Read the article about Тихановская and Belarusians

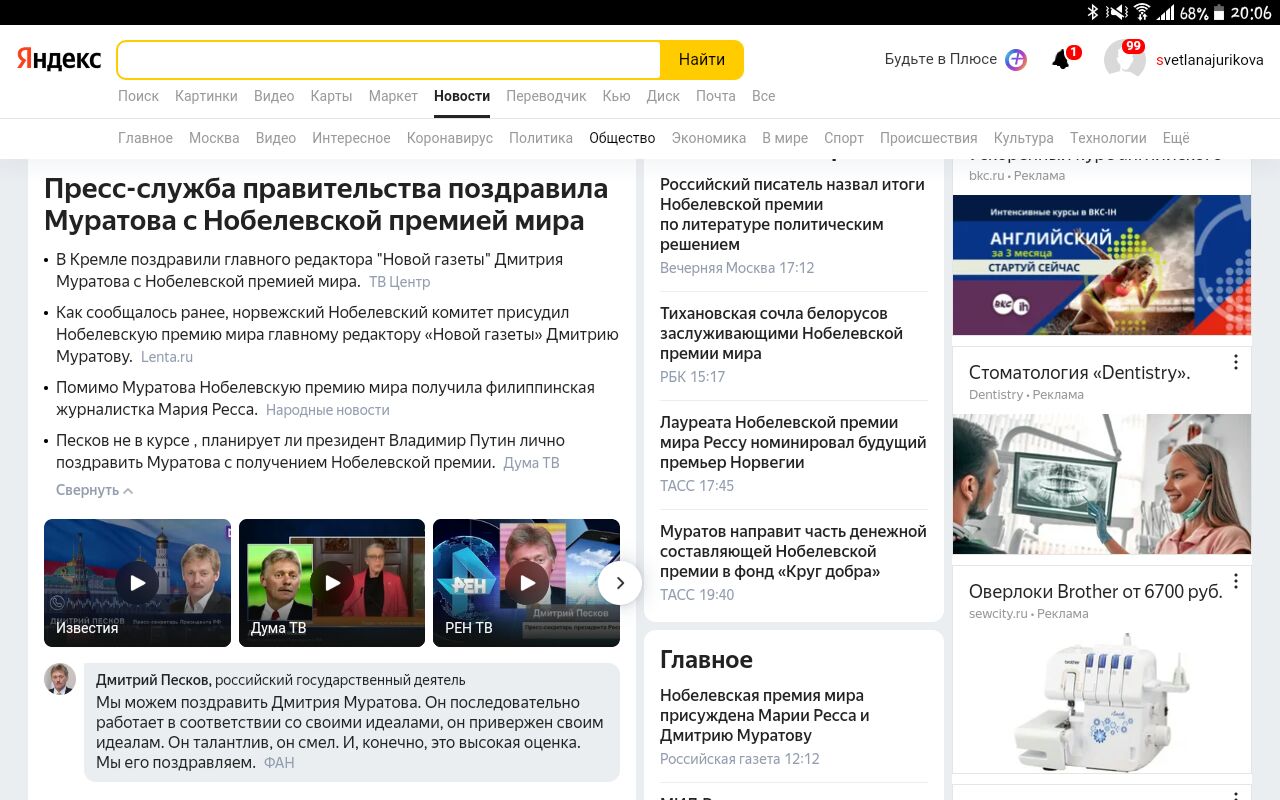(x=781, y=334)
